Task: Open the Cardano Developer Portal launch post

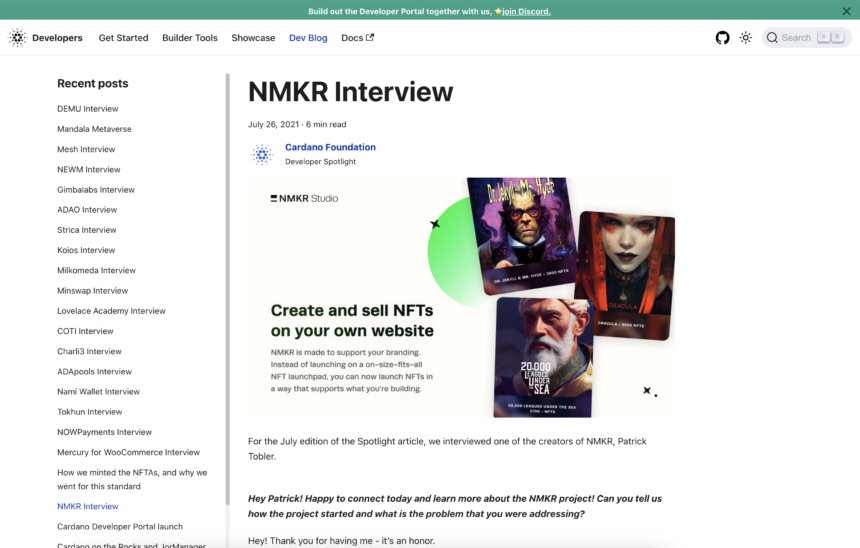Action: tap(120, 527)
